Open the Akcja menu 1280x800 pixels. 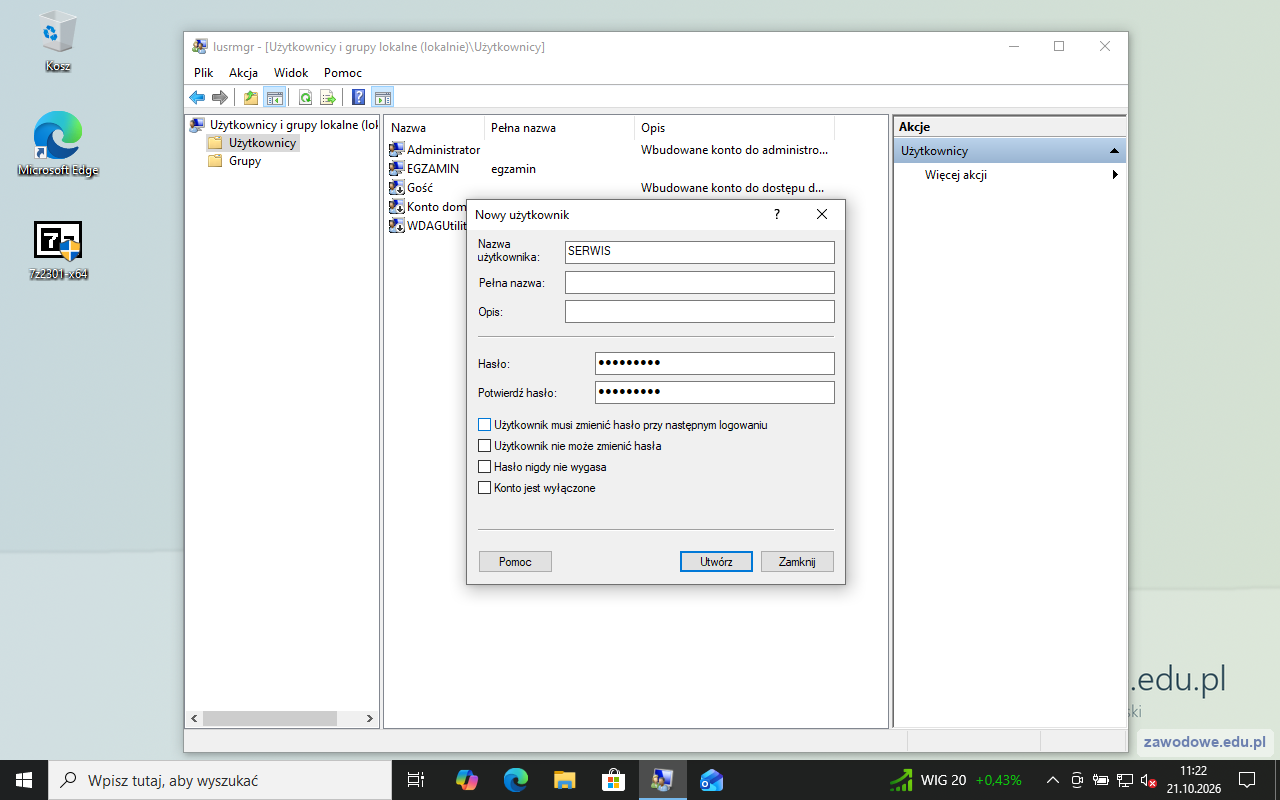tap(243, 73)
